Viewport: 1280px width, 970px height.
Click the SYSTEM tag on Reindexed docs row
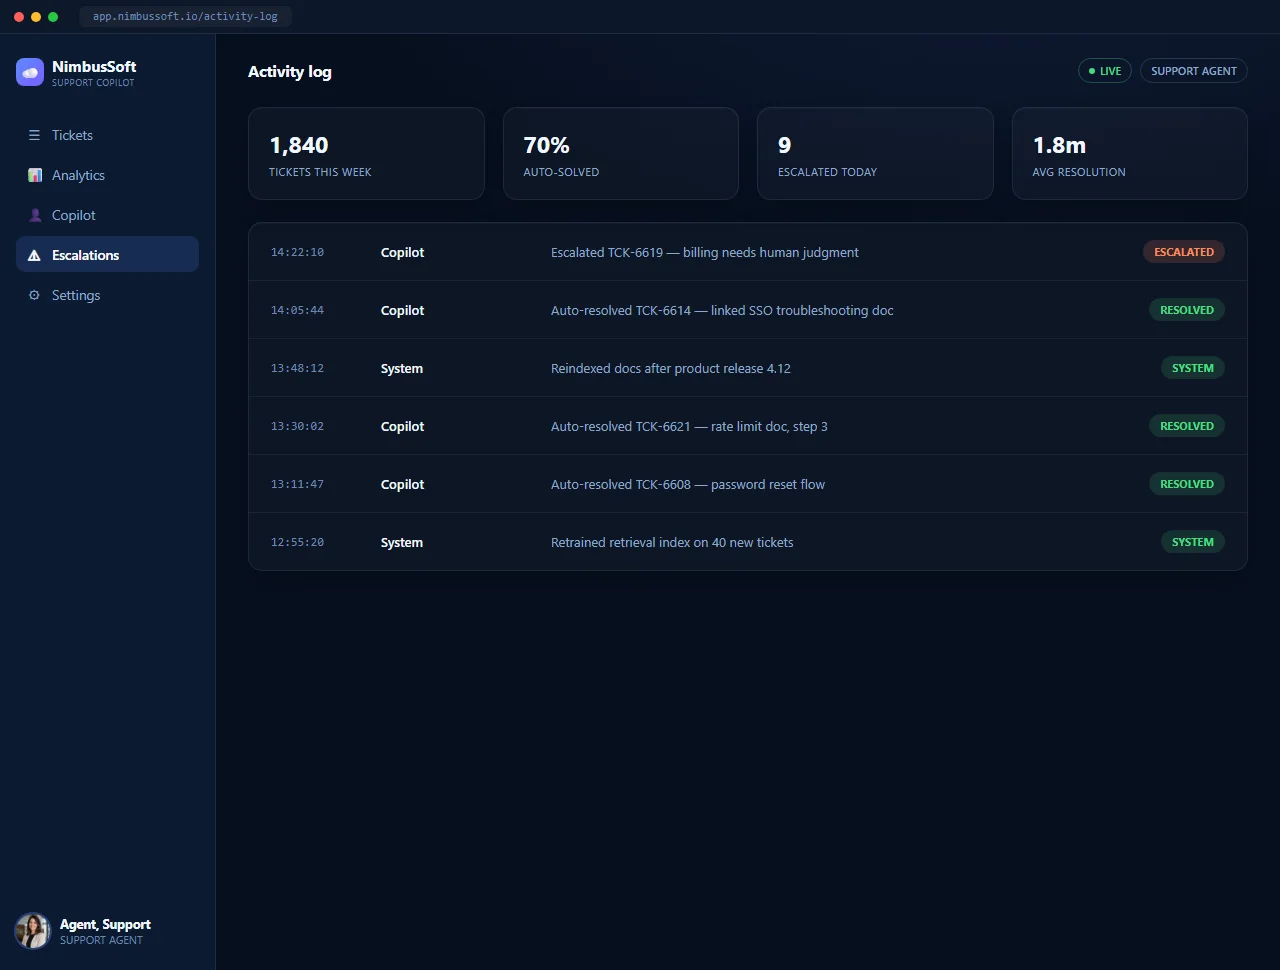[x=1193, y=368]
